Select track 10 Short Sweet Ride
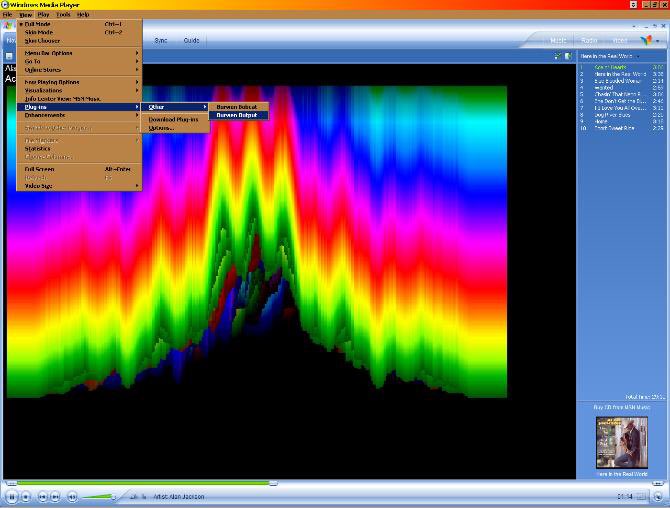 pyautogui.click(x=621, y=128)
